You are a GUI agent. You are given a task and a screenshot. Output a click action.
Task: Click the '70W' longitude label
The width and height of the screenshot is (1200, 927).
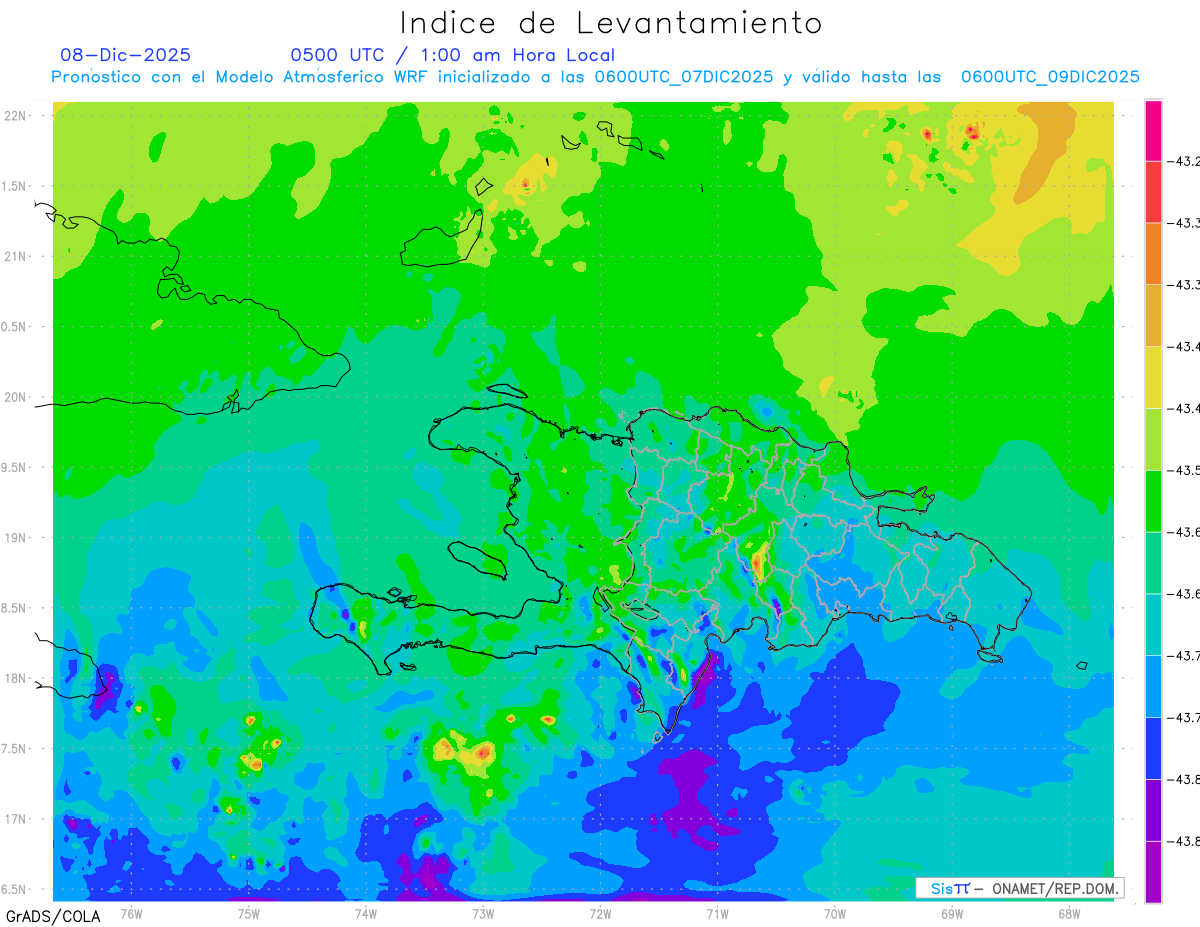834,913
